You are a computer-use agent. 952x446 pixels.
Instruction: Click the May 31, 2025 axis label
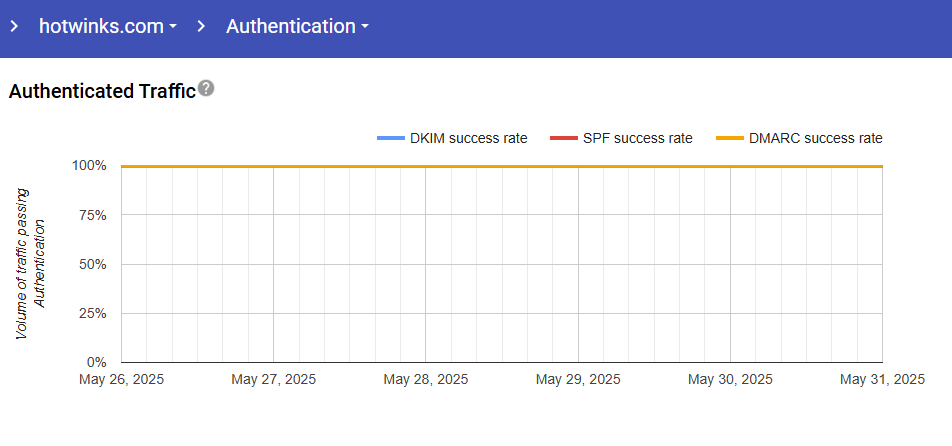[882, 380]
